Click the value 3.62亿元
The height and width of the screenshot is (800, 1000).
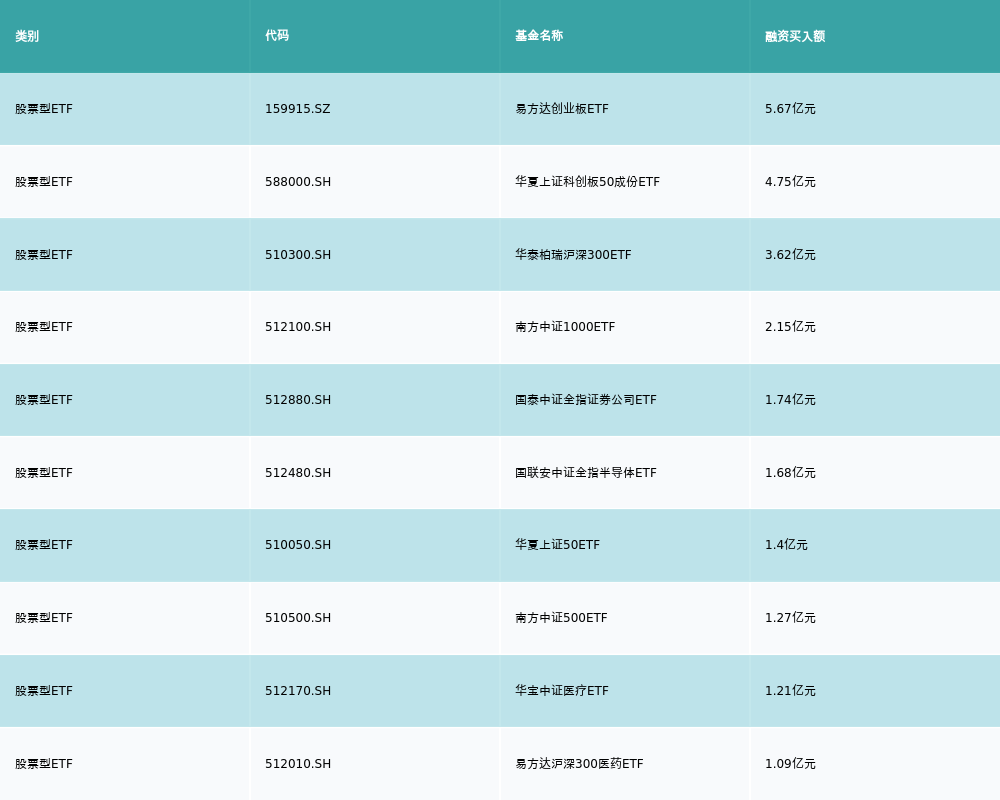[790, 255]
